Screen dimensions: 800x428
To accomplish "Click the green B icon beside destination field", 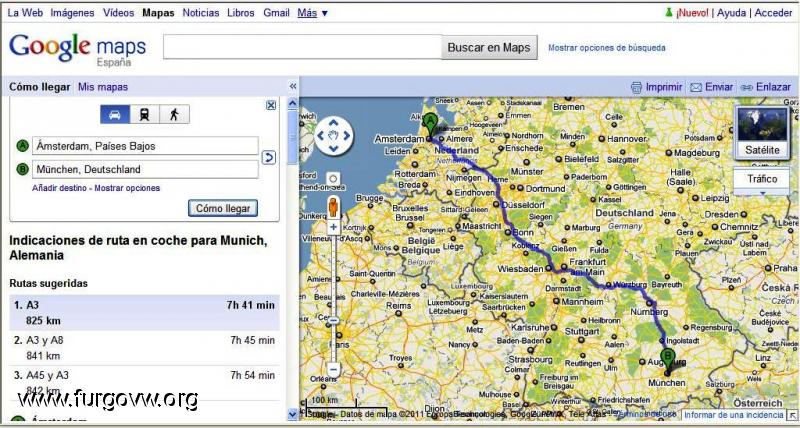I will (x=22, y=169).
